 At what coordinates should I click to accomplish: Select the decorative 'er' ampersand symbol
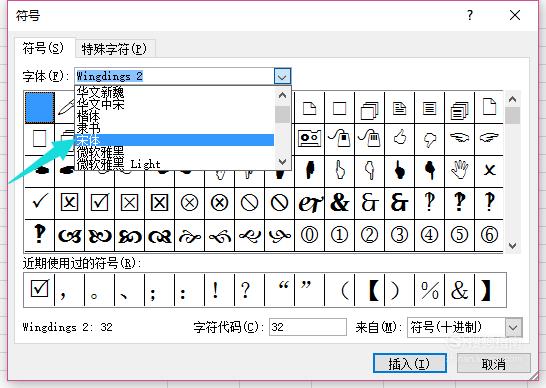[310, 203]
